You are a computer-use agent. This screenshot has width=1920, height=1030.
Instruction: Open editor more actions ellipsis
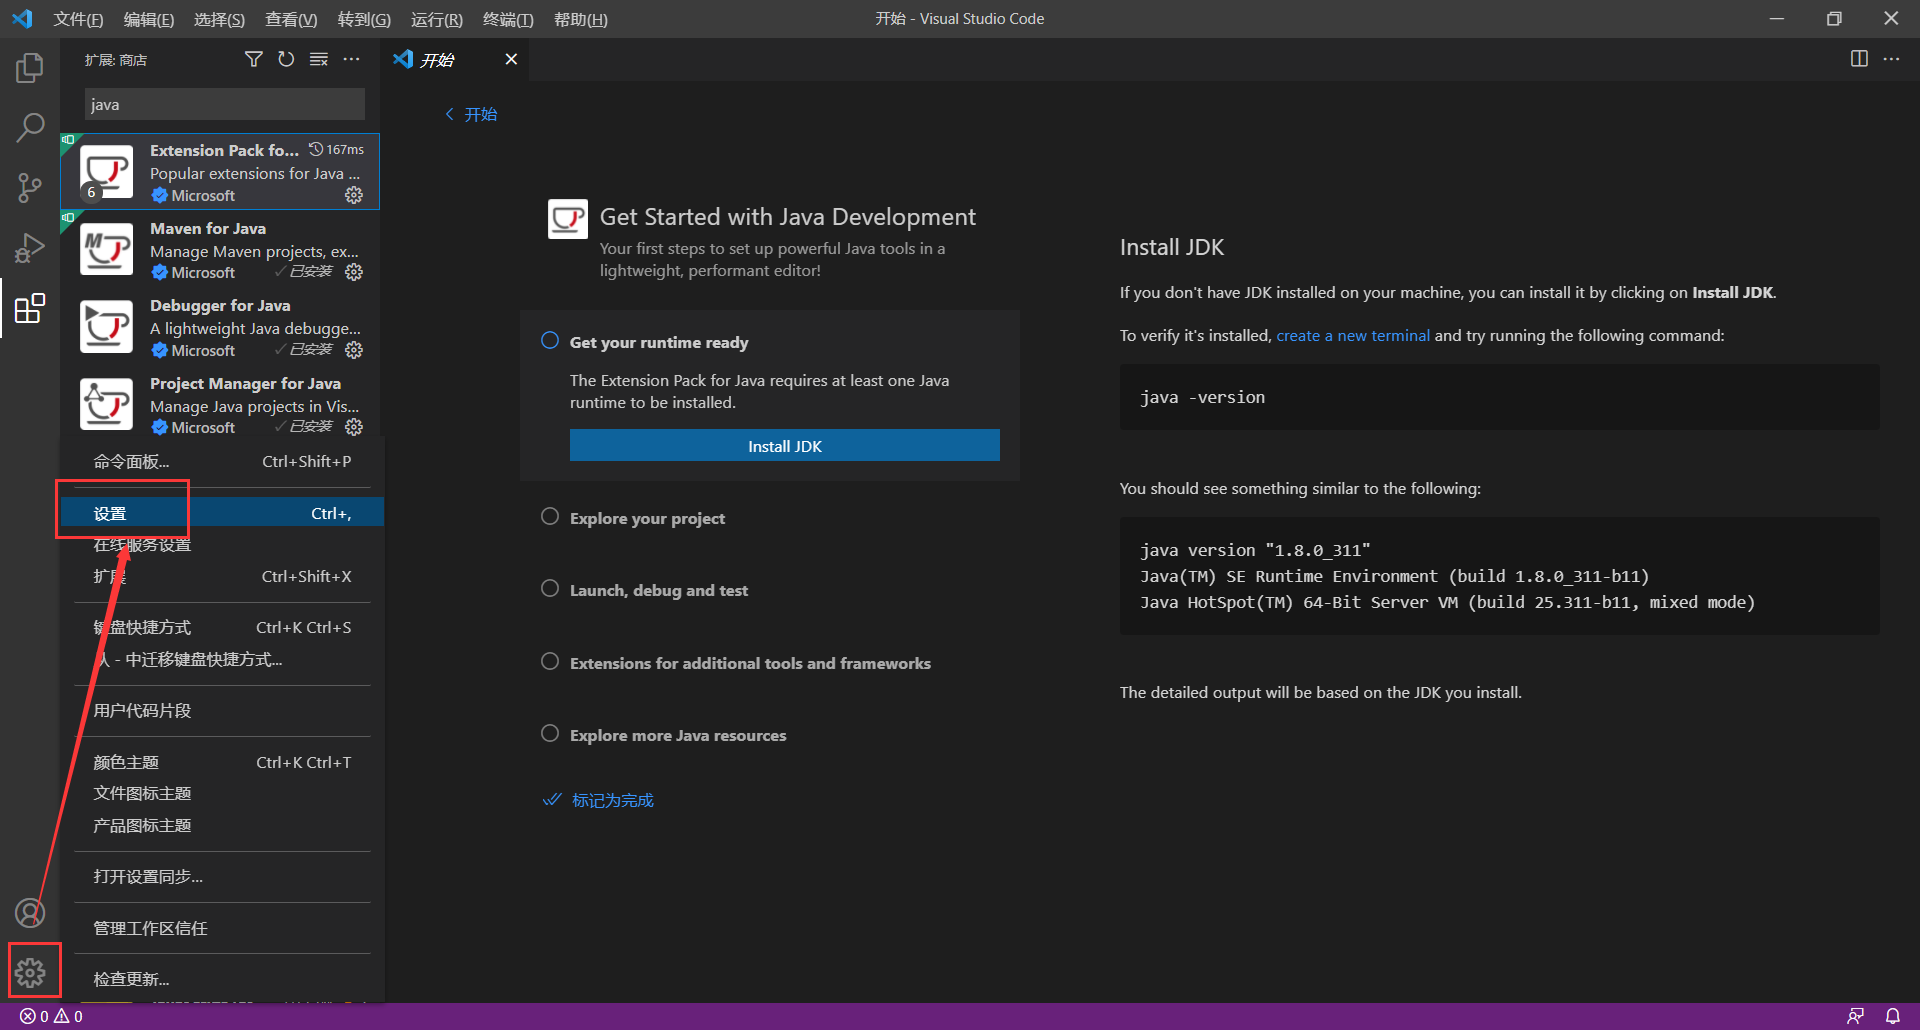[1891, 59]
